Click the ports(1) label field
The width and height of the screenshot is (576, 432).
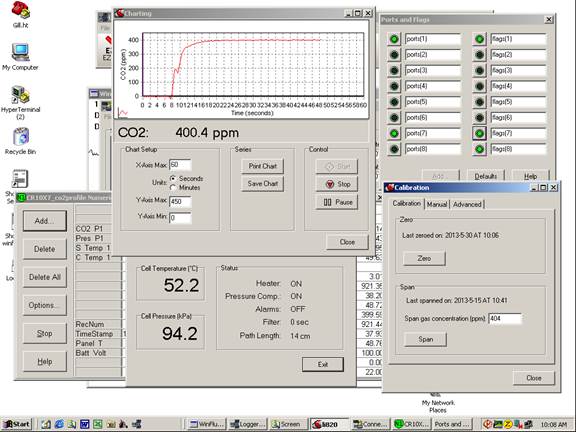point(432,39)
